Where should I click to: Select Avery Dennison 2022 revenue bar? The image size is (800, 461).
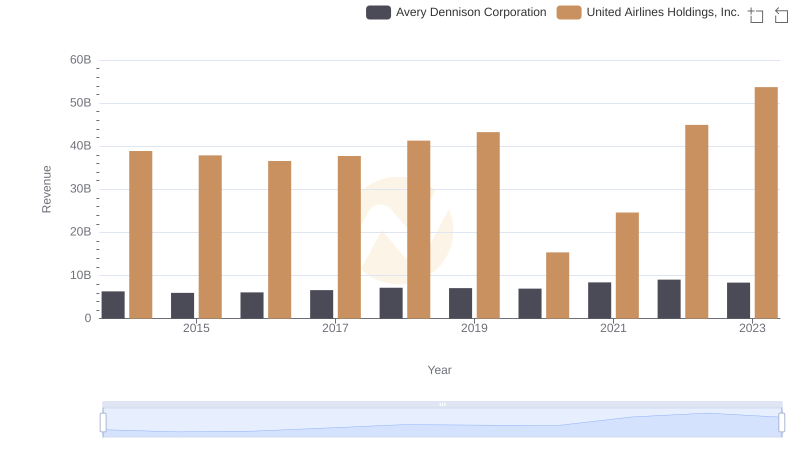point(669,299)
